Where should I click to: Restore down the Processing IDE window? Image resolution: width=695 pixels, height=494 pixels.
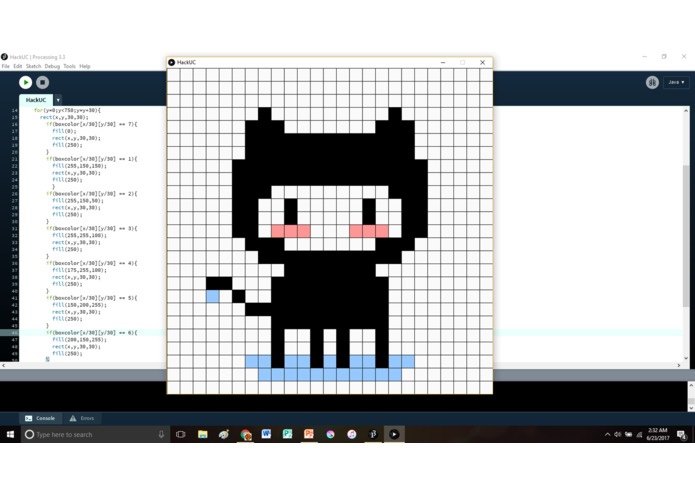[x=664, y=57]
